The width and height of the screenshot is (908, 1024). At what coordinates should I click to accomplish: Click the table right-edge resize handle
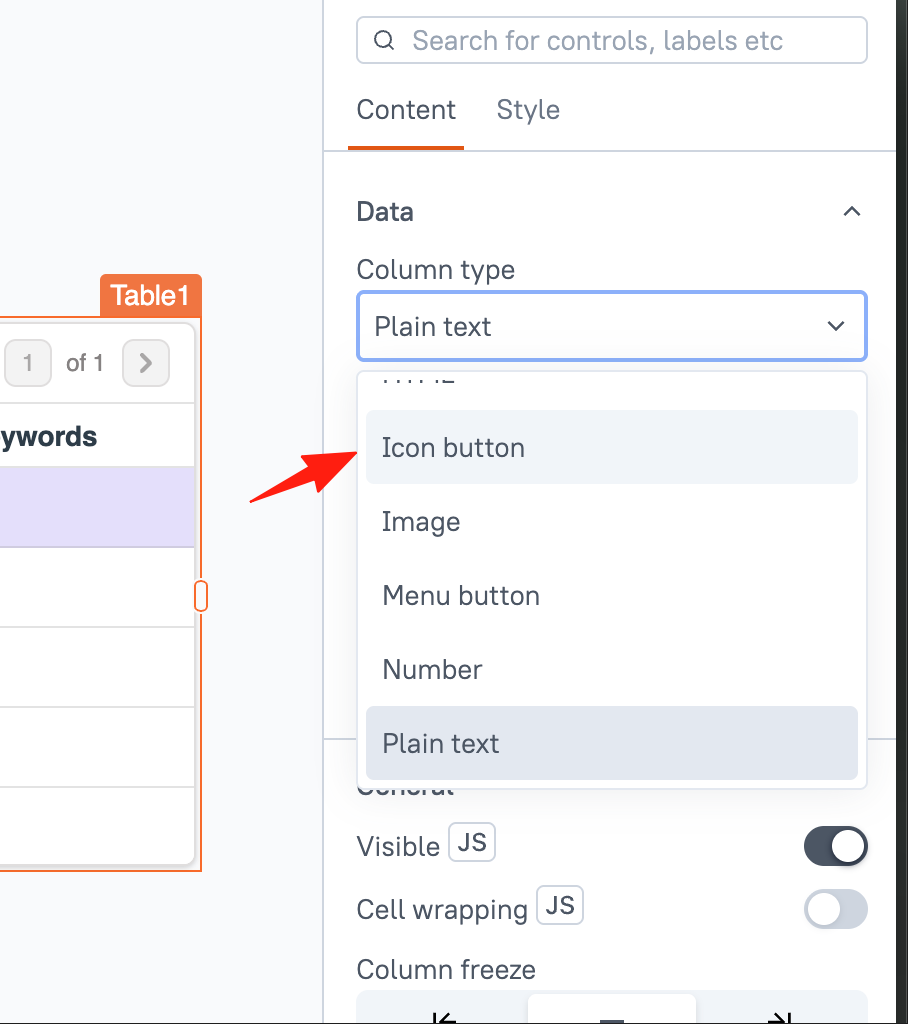[x=201, y=596]
